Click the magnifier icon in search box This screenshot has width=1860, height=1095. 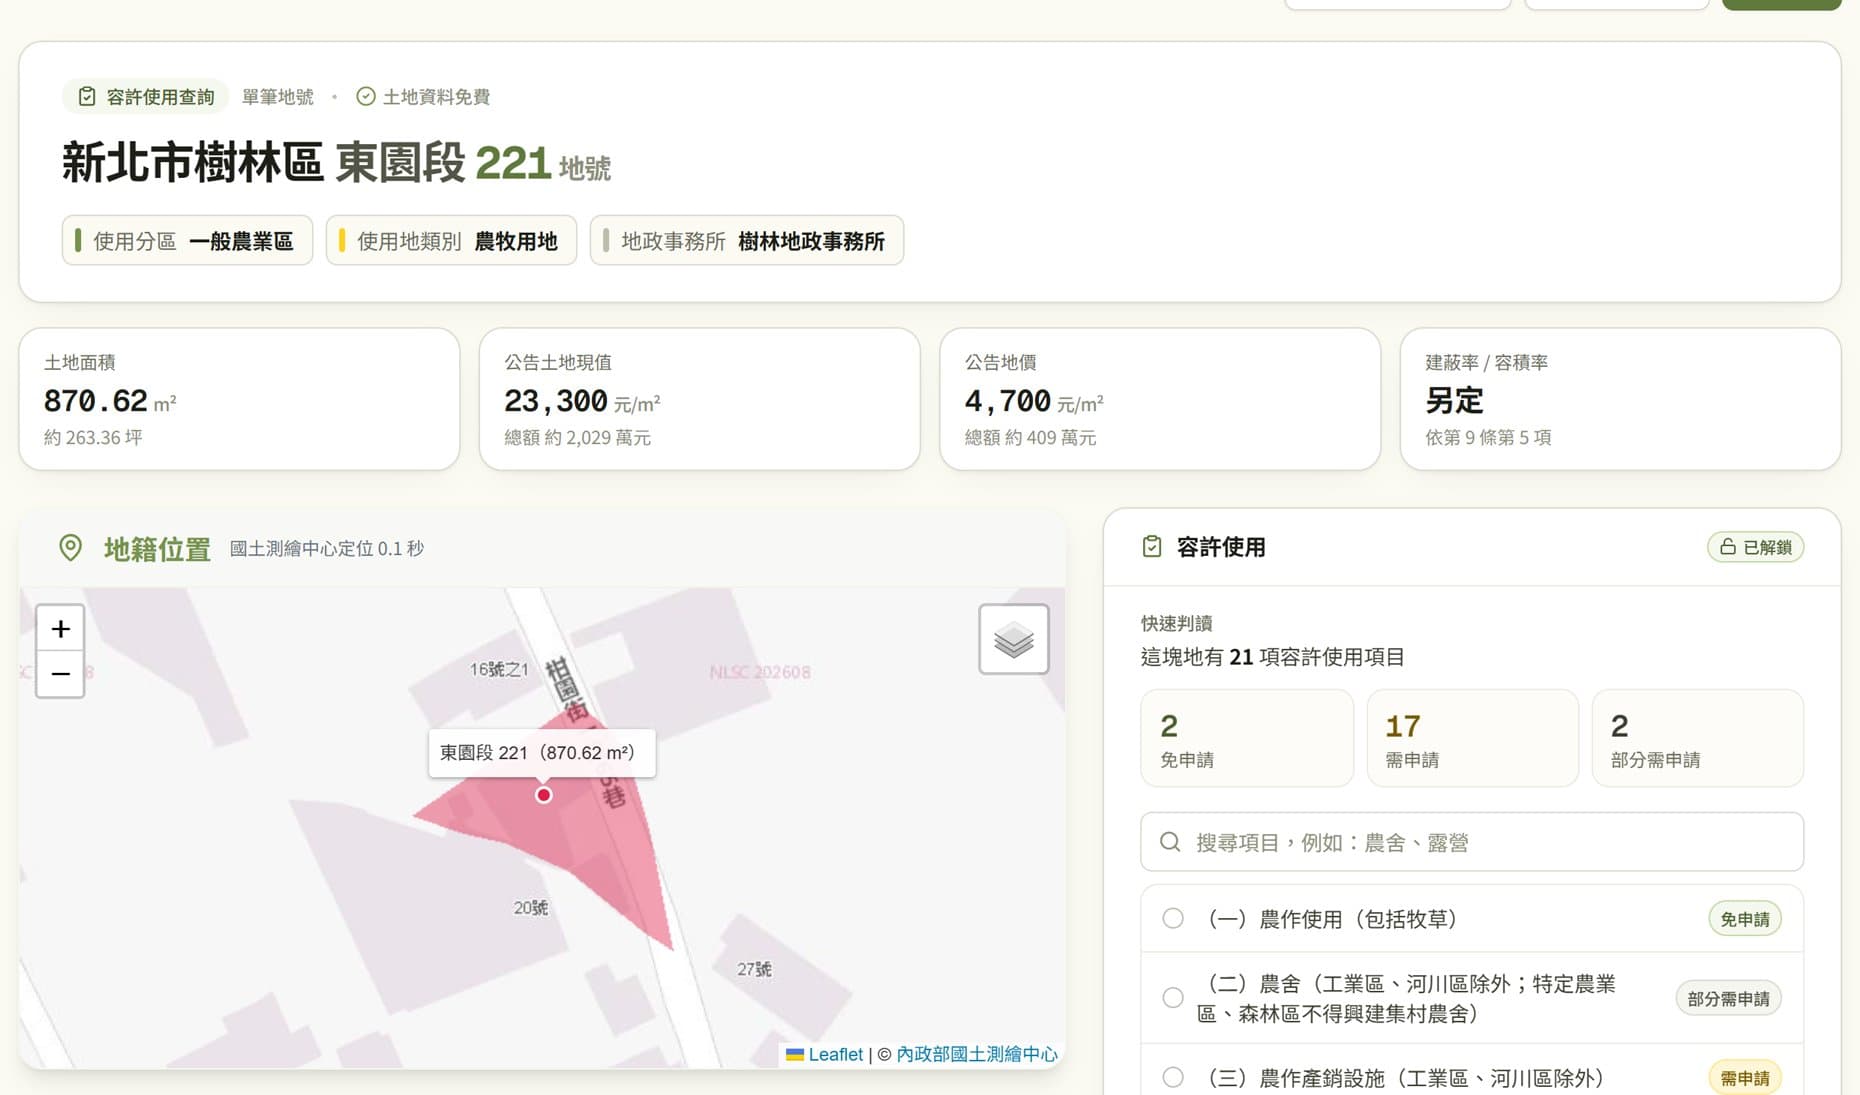pyautogui.click(x=1170, y=842)
